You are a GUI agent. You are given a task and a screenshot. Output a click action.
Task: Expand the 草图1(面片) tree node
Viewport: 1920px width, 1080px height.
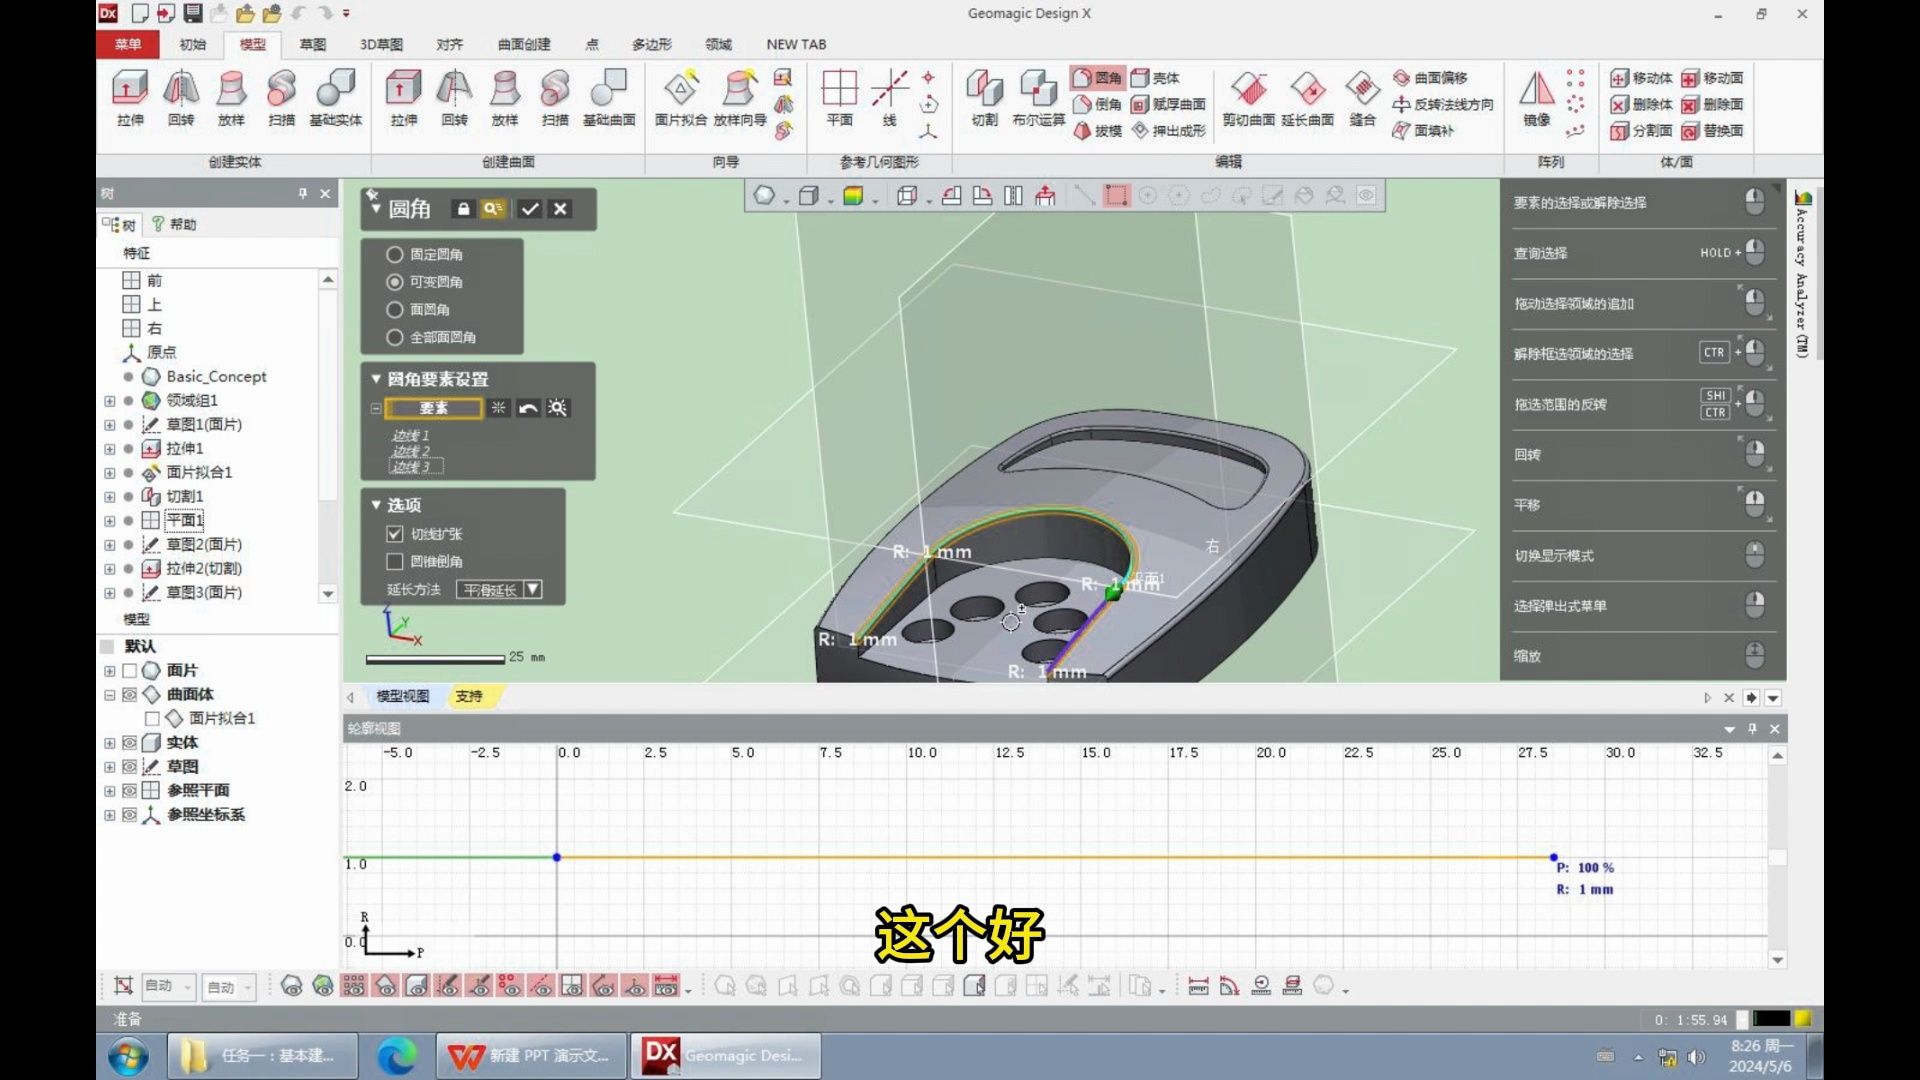(109, 425)
